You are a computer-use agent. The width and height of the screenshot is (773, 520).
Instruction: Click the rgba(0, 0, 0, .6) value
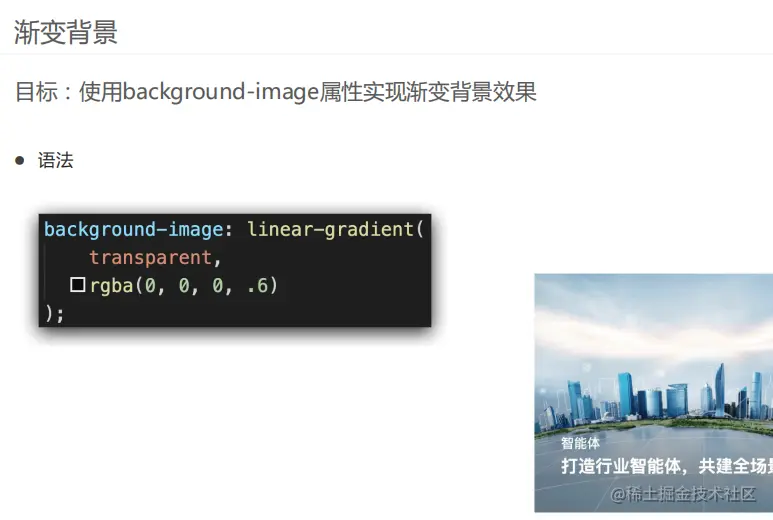[x=184, y=285]
